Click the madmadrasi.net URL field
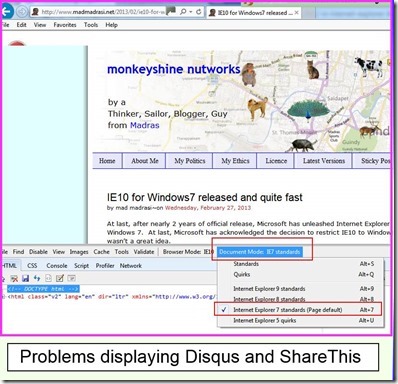 [103, 12]
